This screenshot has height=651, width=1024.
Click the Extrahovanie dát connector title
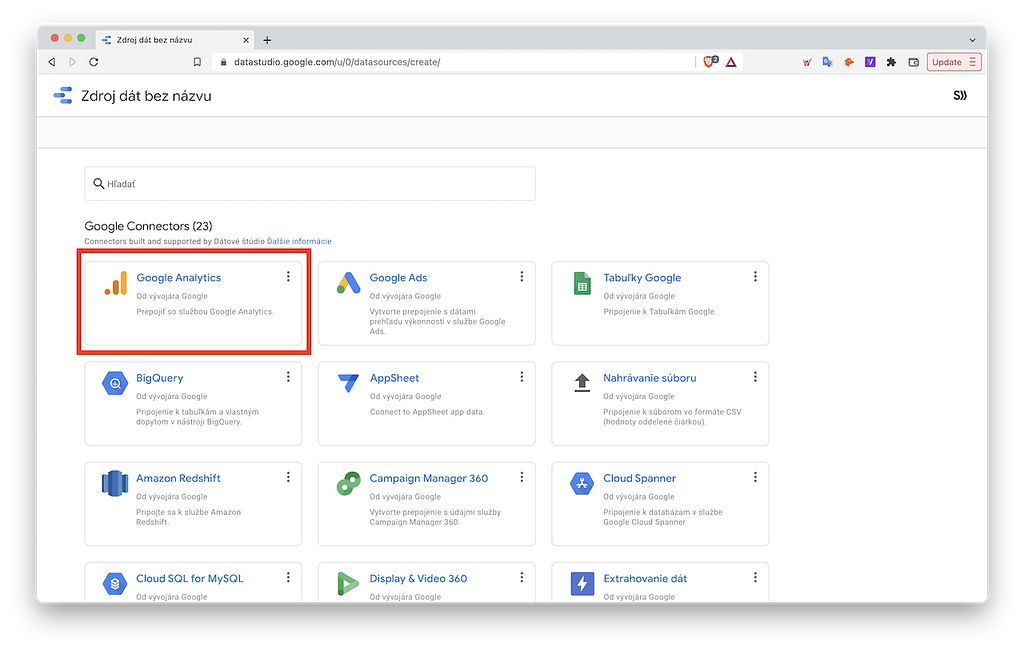[x=645, y=579]
